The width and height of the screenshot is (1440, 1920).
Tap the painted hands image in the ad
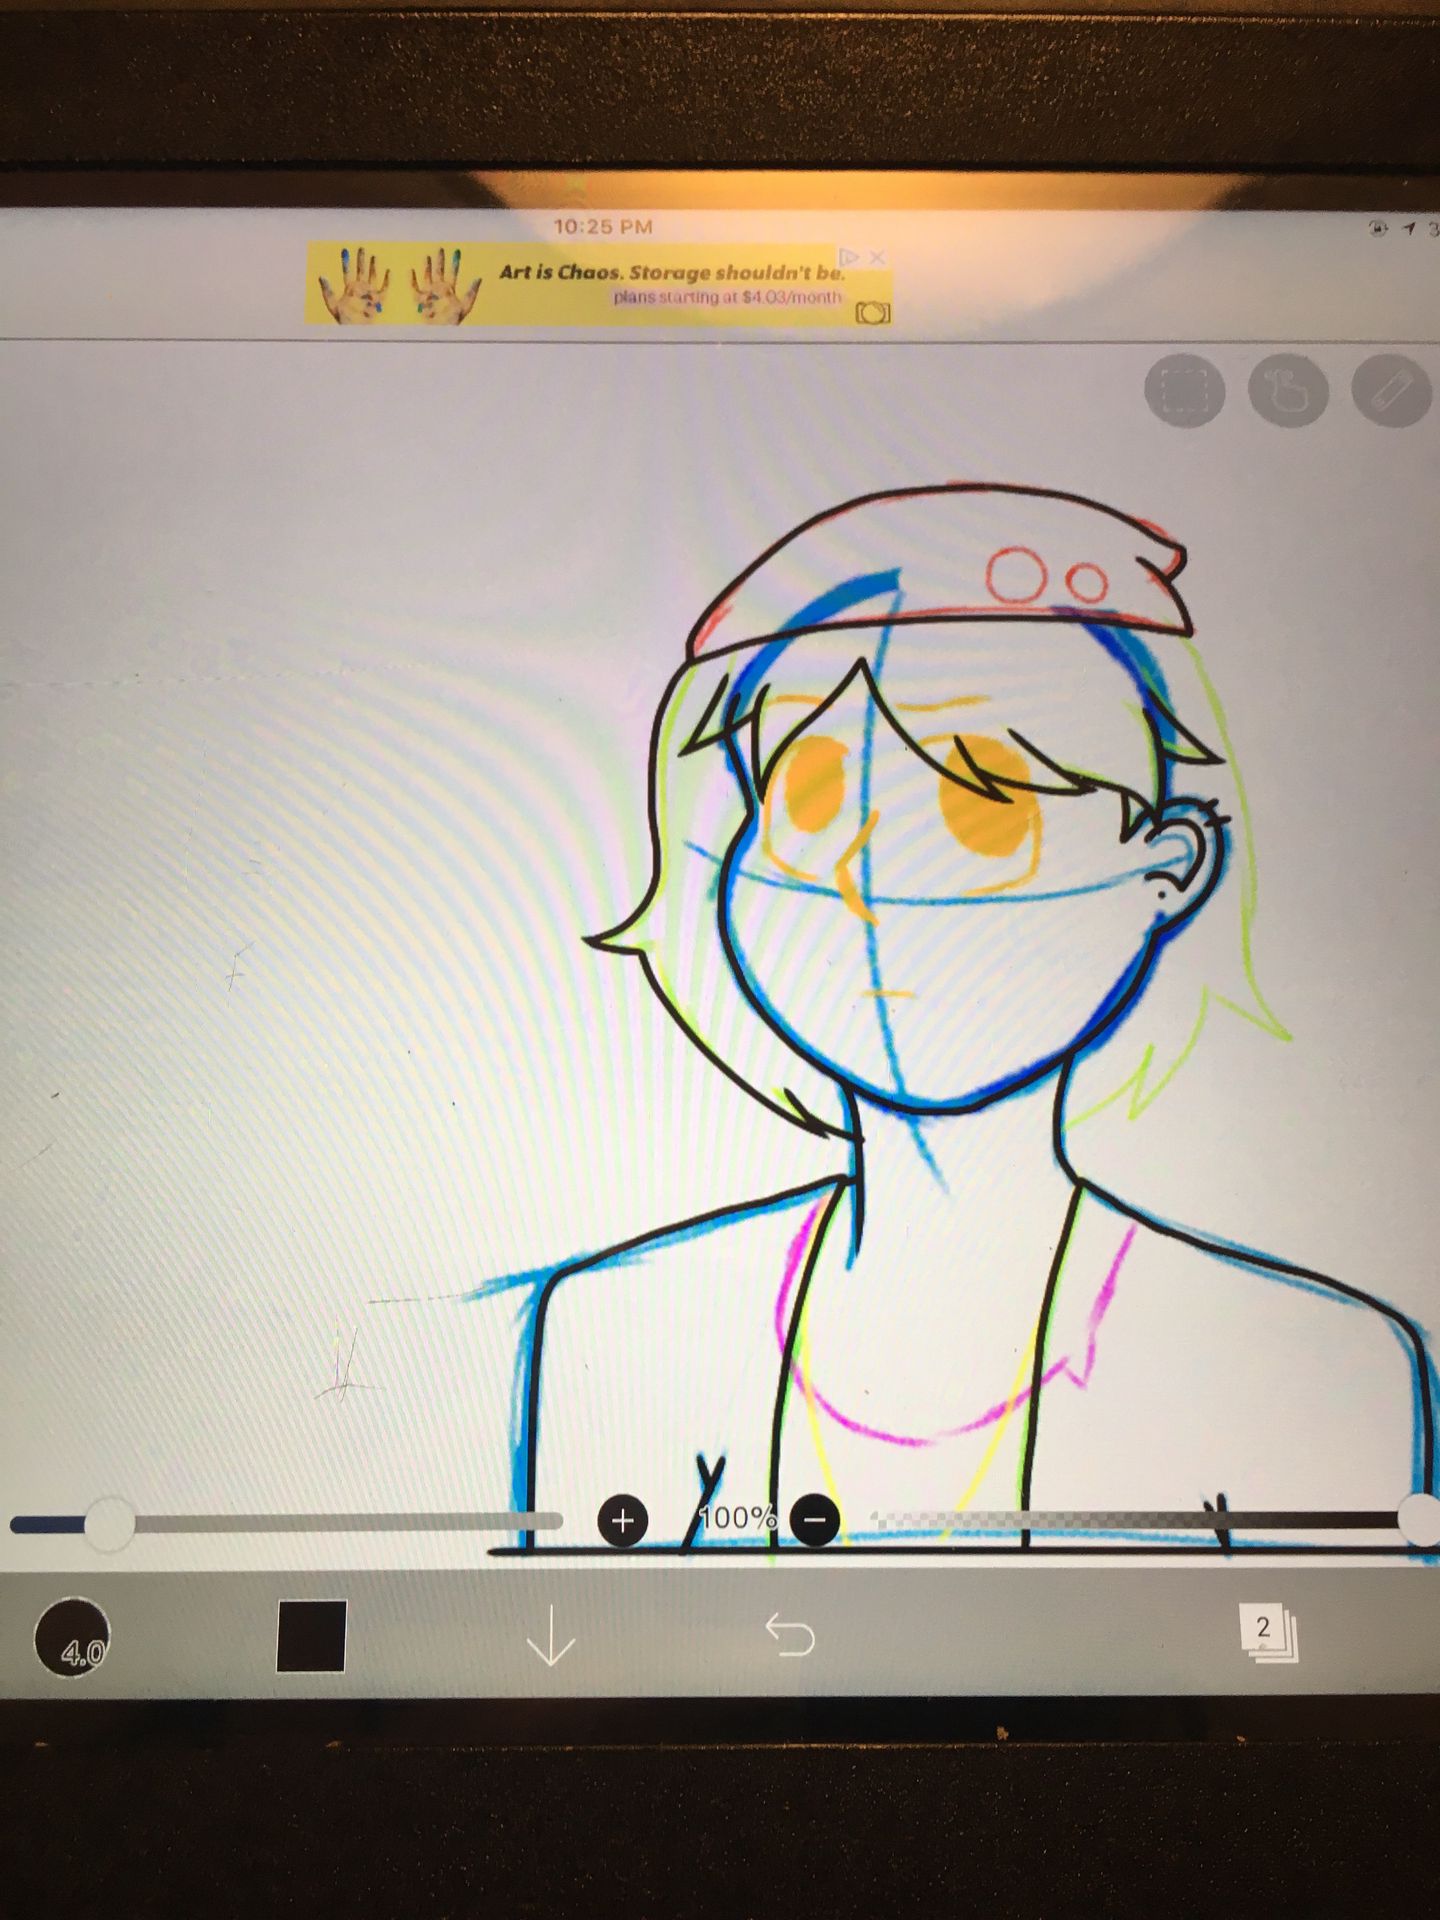[399, 286]
